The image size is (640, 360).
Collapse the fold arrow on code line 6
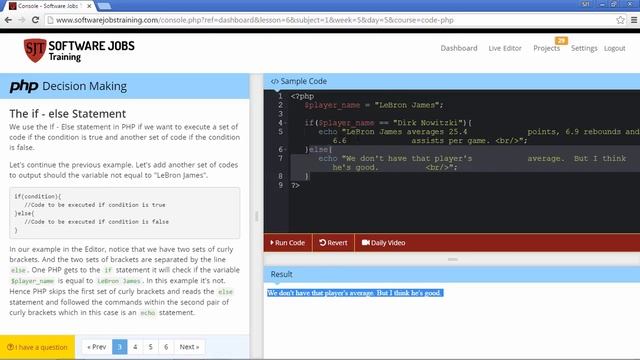(285, 149)
